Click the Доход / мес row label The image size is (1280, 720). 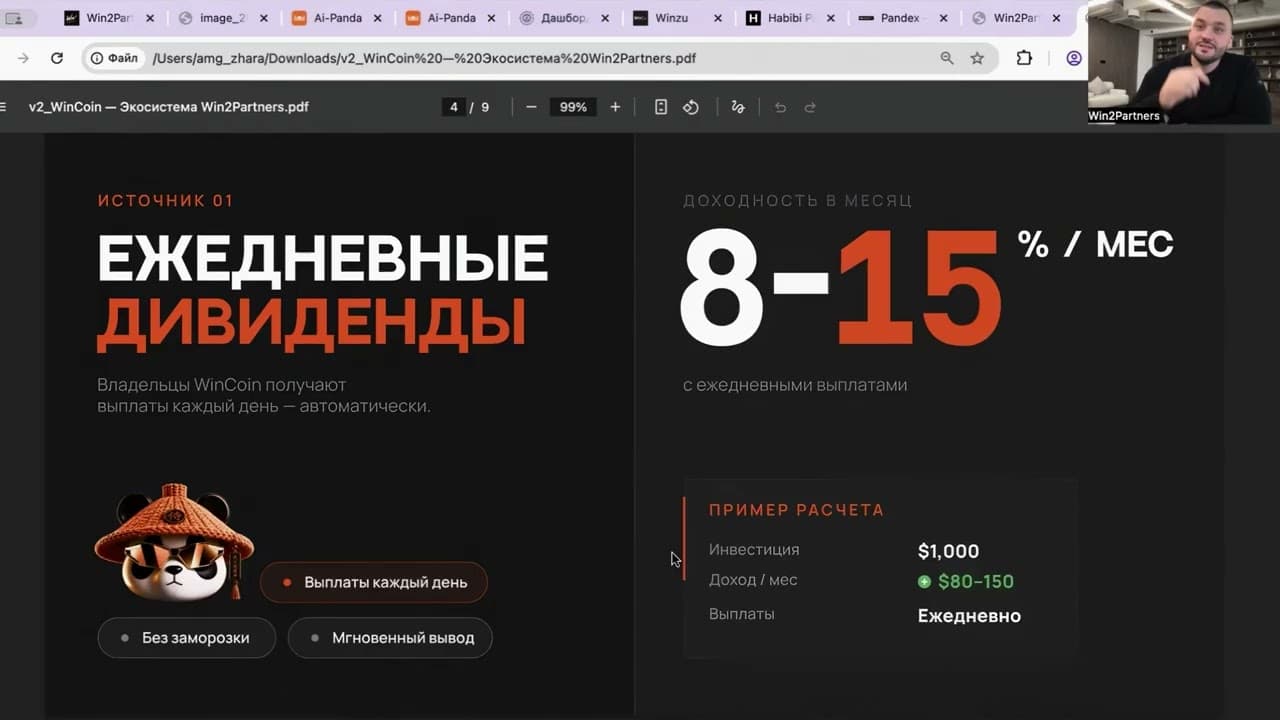coord(753,580)
